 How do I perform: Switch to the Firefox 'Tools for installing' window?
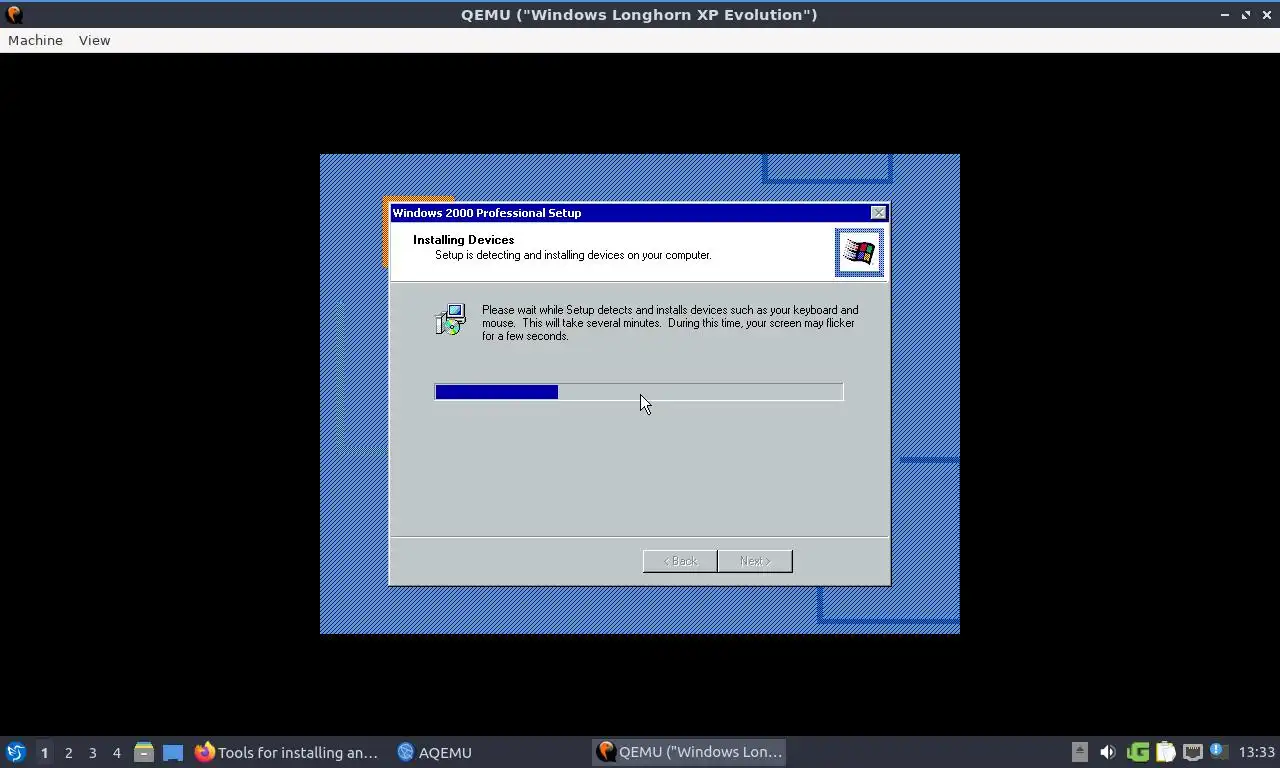287,752
